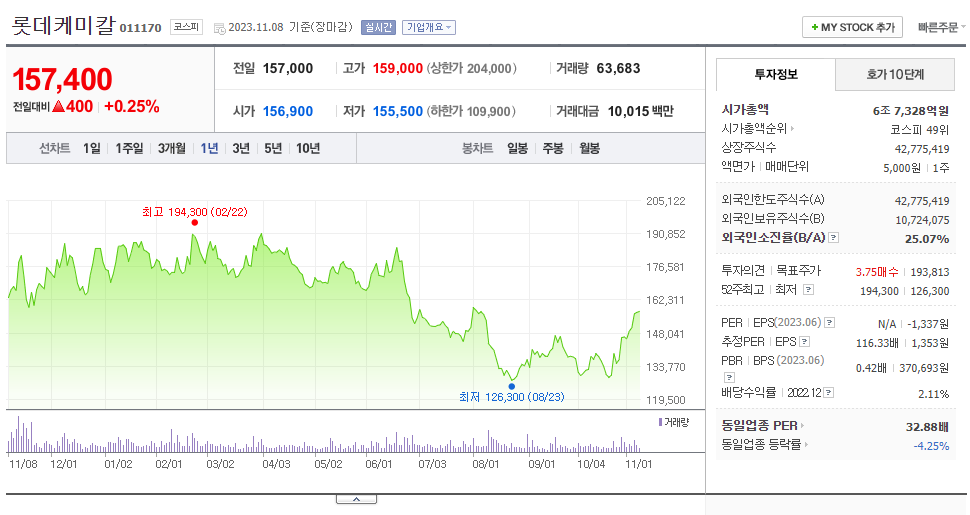The width and height of the screenshot is (970, 515).
Task: Click the help icon beside 52주최고 최저
Action: pos(808,289)
